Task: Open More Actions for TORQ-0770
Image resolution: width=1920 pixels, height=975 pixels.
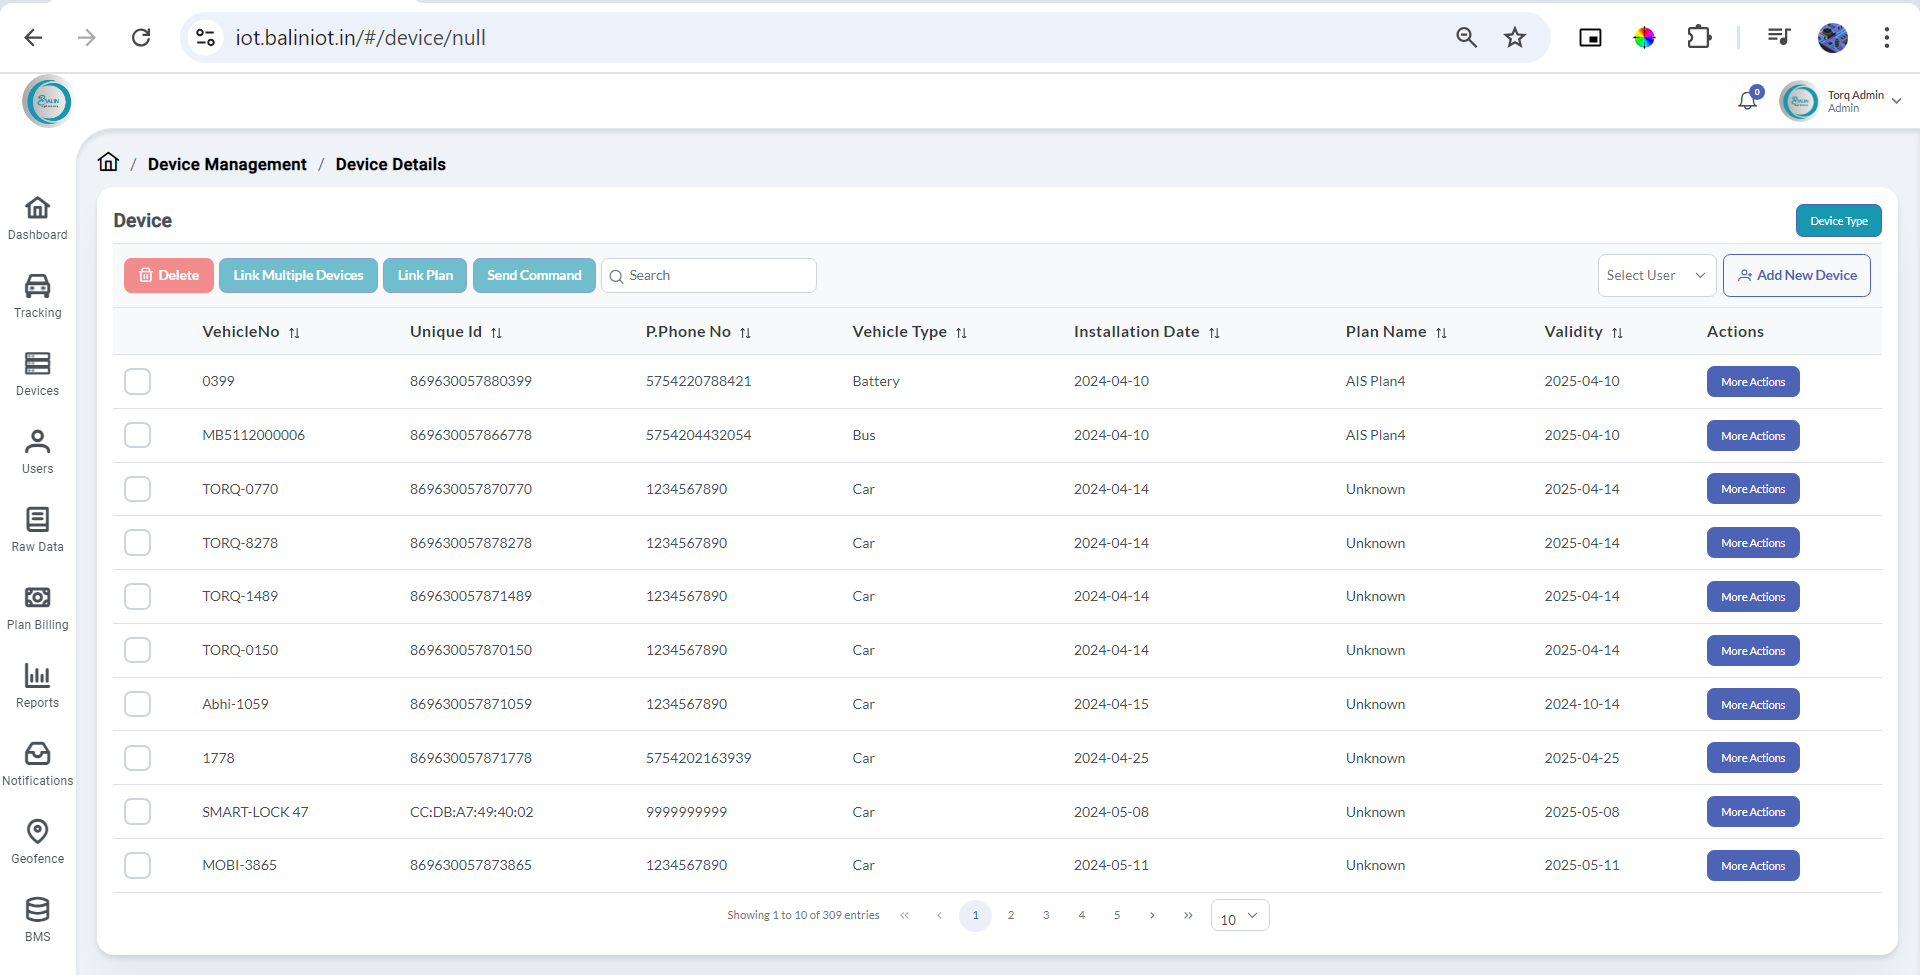Action: click(x=1752, y=489)
